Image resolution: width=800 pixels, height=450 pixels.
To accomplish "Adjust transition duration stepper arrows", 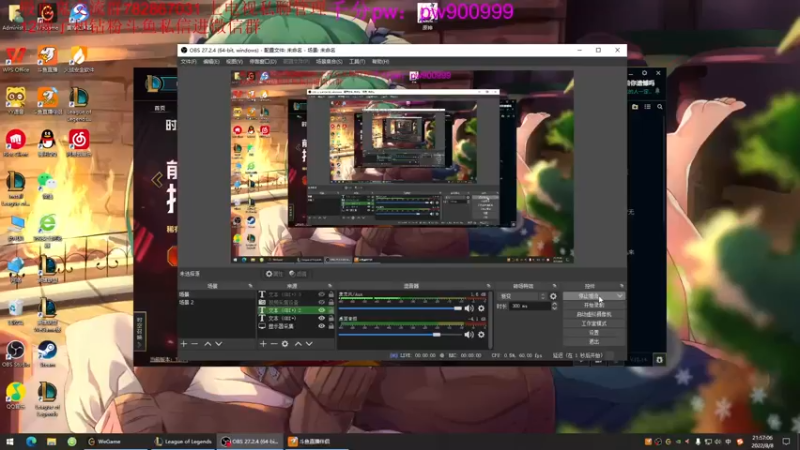I will (555, 306).
